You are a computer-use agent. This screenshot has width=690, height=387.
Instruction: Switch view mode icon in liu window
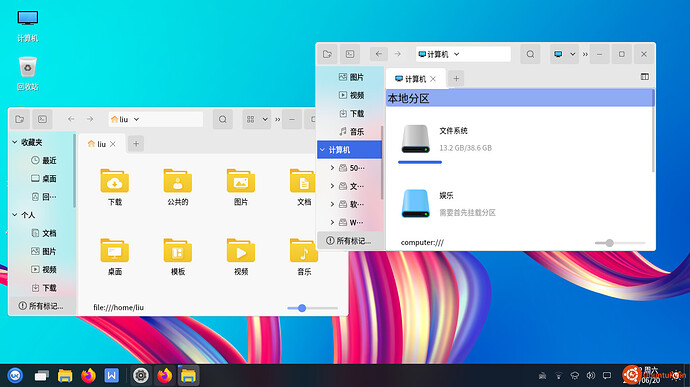(250, 119)
